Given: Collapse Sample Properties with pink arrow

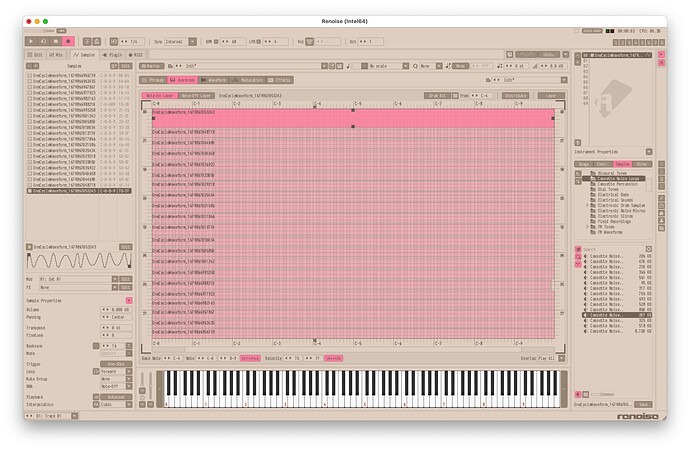Looking at the screenshot, I should [129, 301].
